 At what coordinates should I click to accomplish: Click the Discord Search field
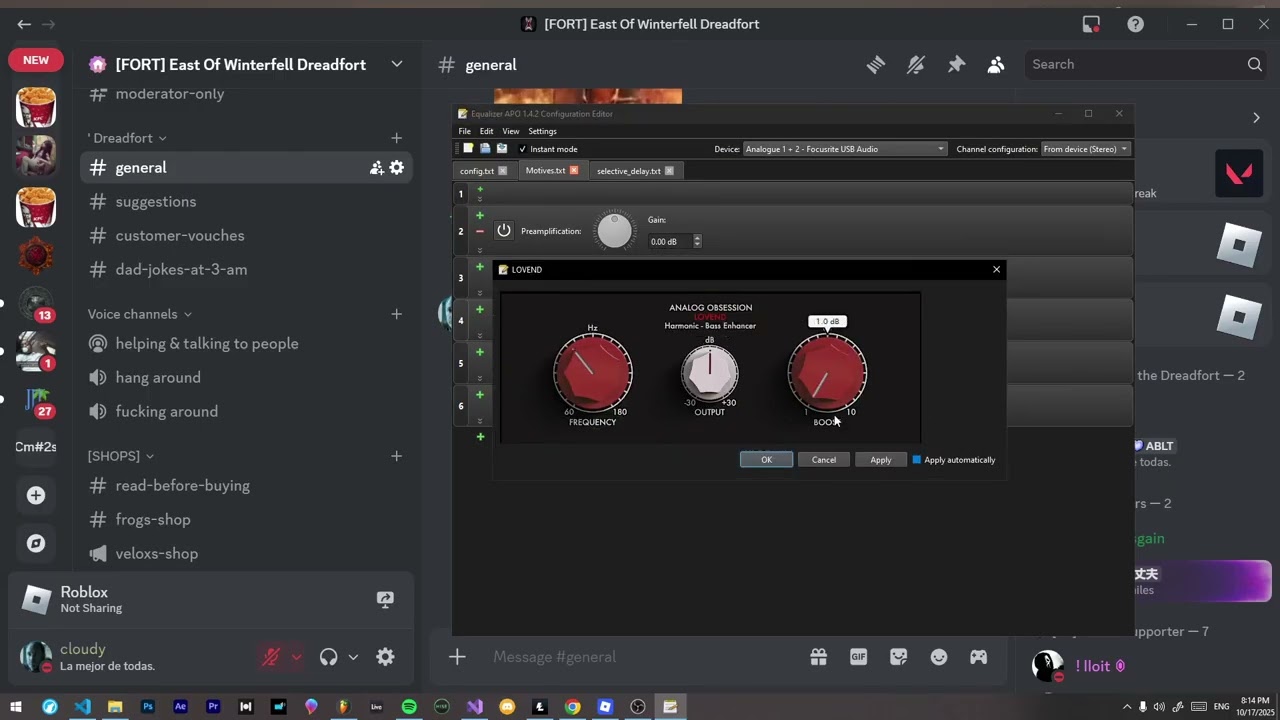coord(1147,64)
